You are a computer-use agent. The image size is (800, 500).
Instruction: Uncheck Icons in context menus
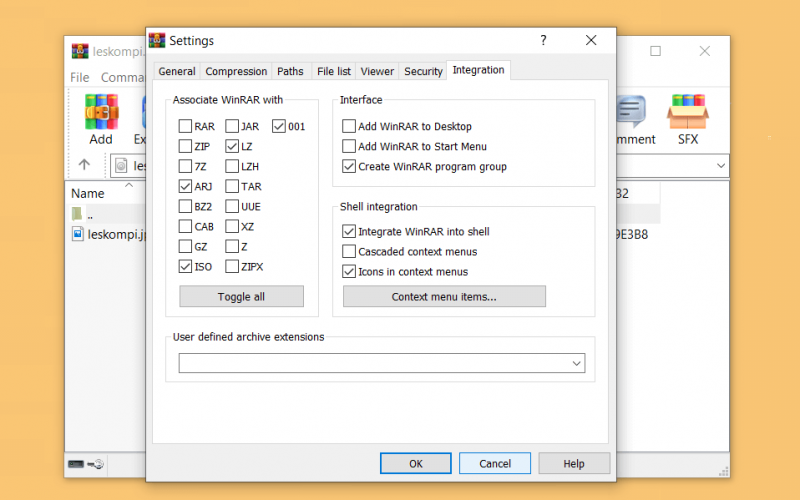click(x=349, y=271)
